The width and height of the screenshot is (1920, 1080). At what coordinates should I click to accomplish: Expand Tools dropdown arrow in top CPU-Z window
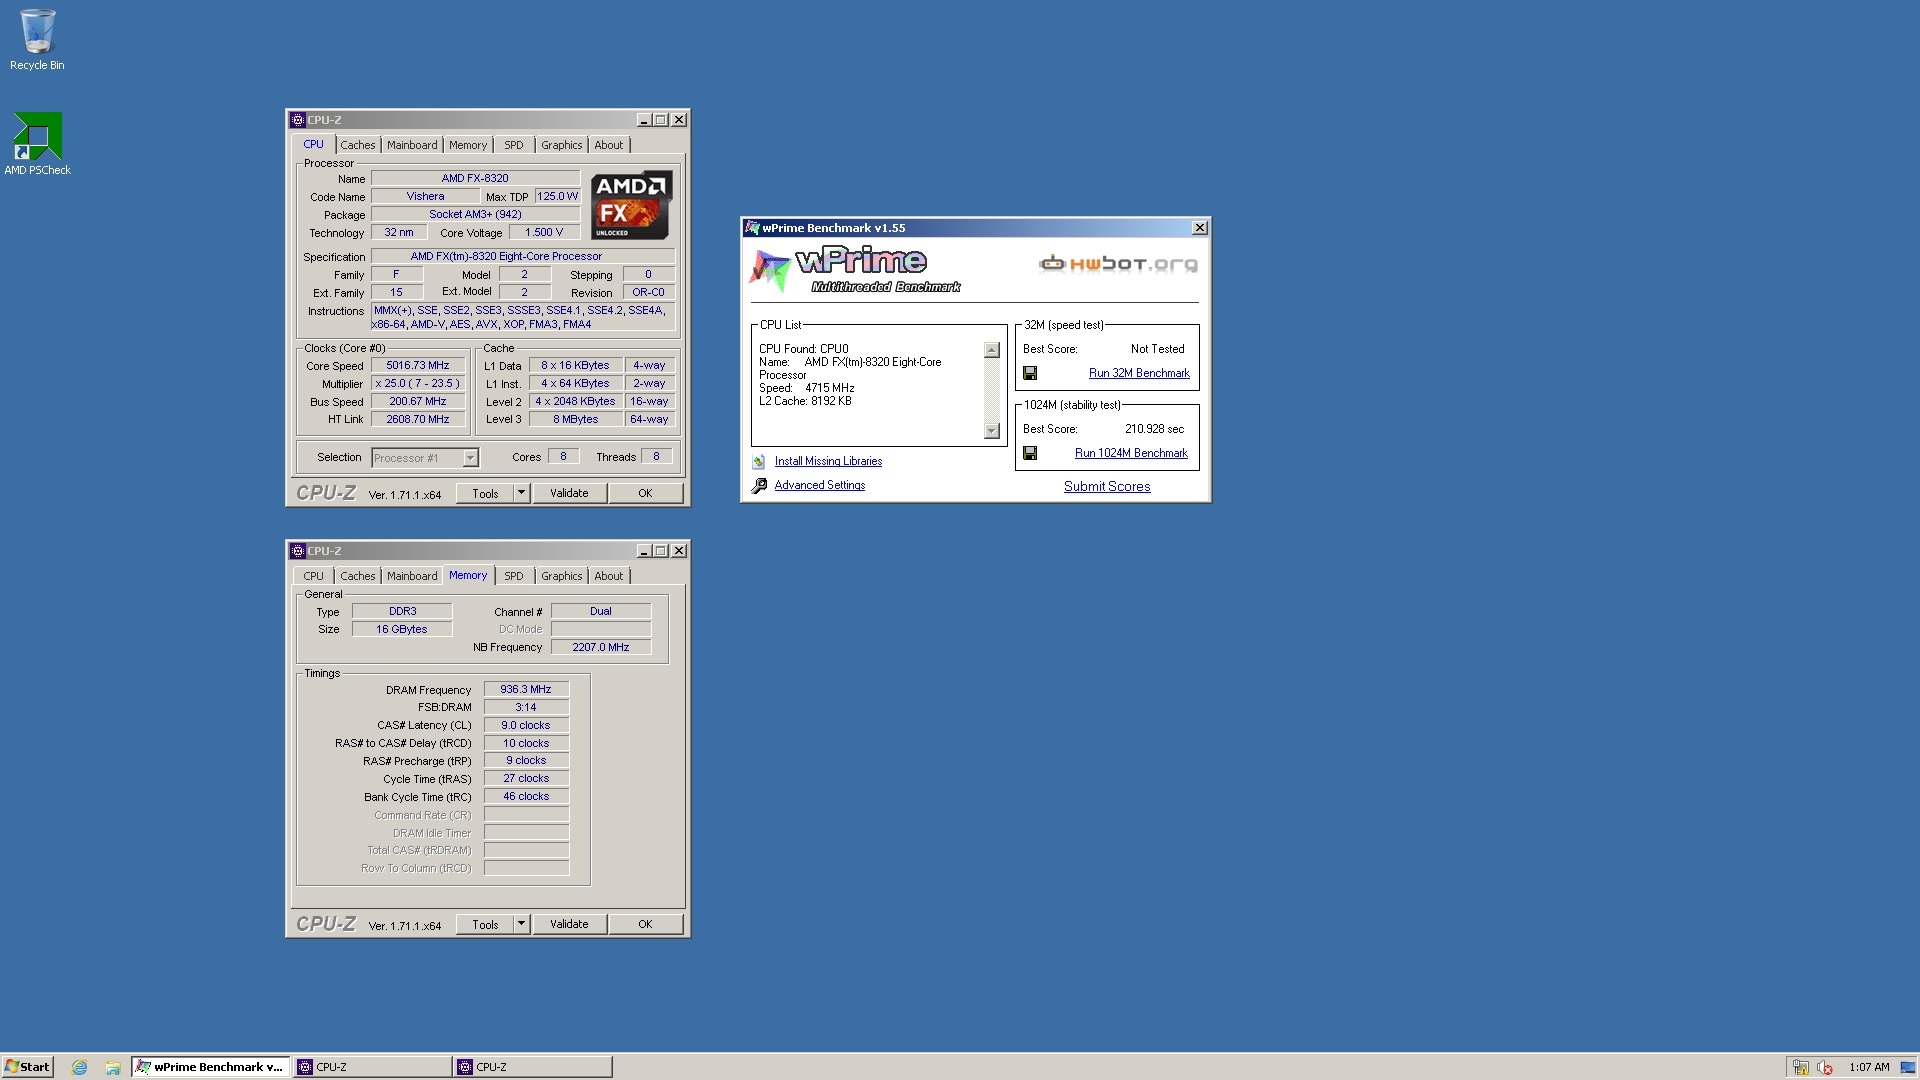click(x=521, y=493)
